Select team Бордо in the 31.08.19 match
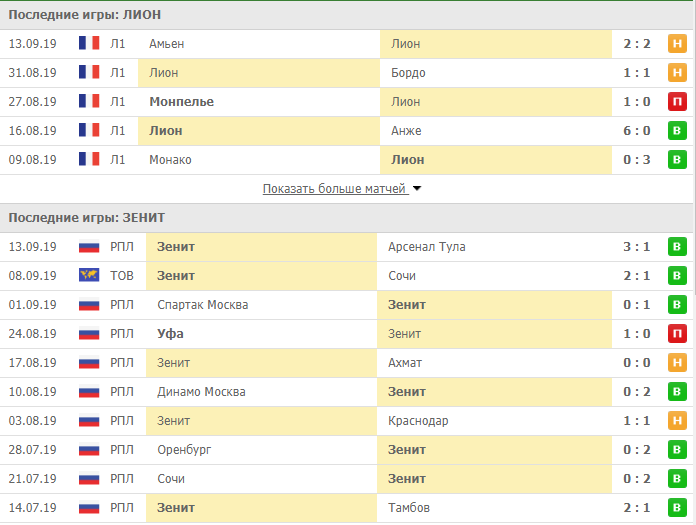The image size is (696, 525). point(408,73)
